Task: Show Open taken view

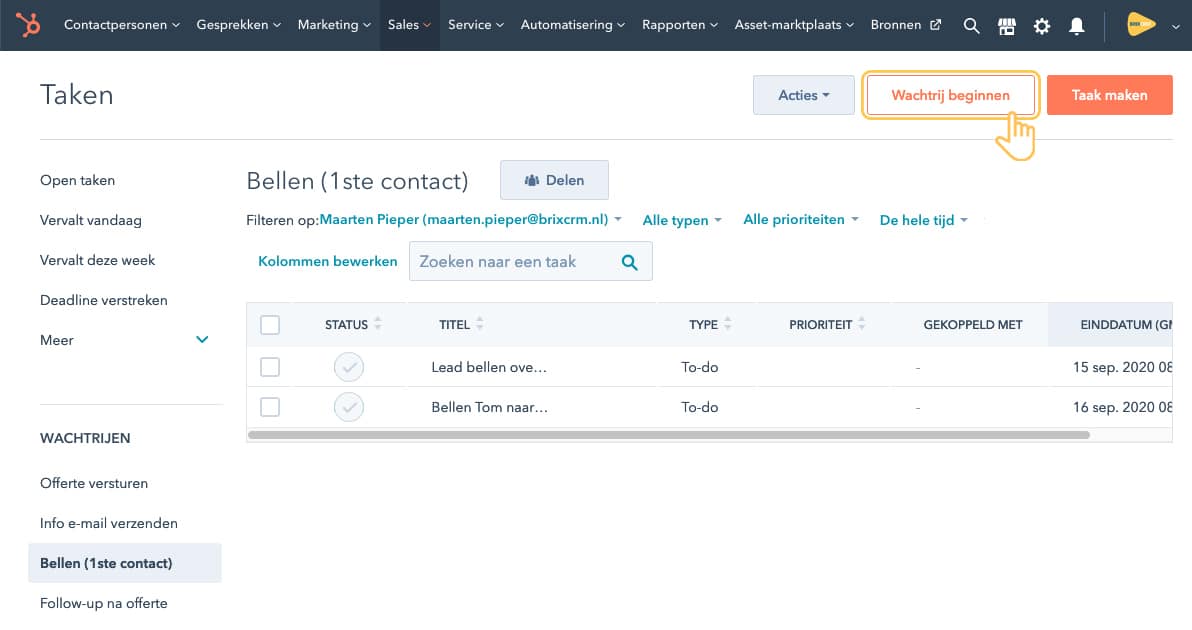Action: click(x=78, y=180)
